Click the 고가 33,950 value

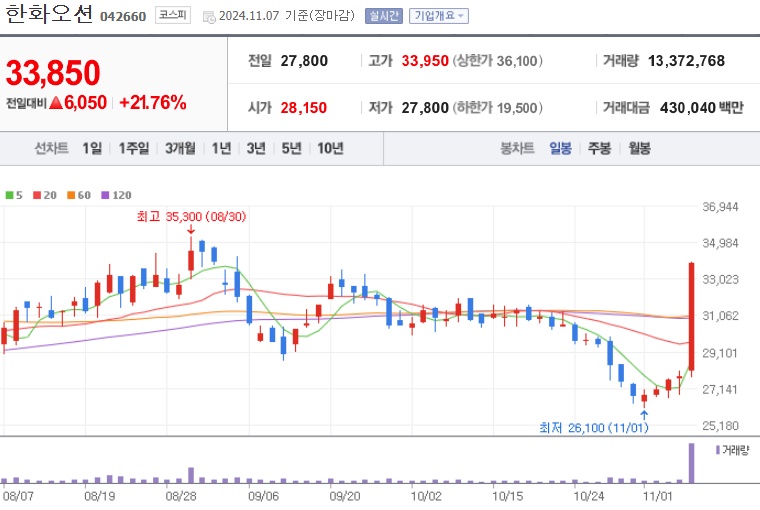point(425,61)
